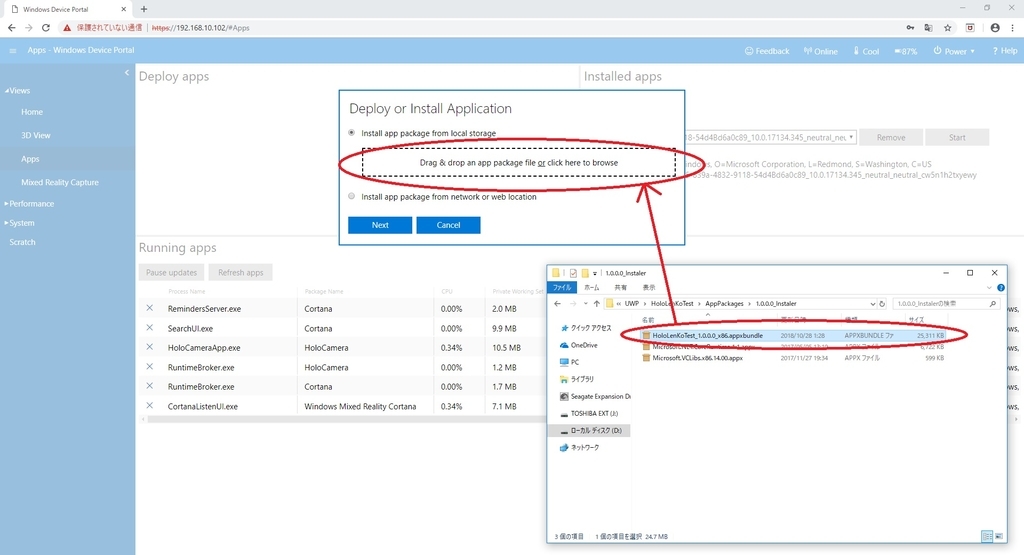This screenshot has width=1024, height=555.
Task: Open the 表示 tab in File Explorer
Action: coord(648,287)
